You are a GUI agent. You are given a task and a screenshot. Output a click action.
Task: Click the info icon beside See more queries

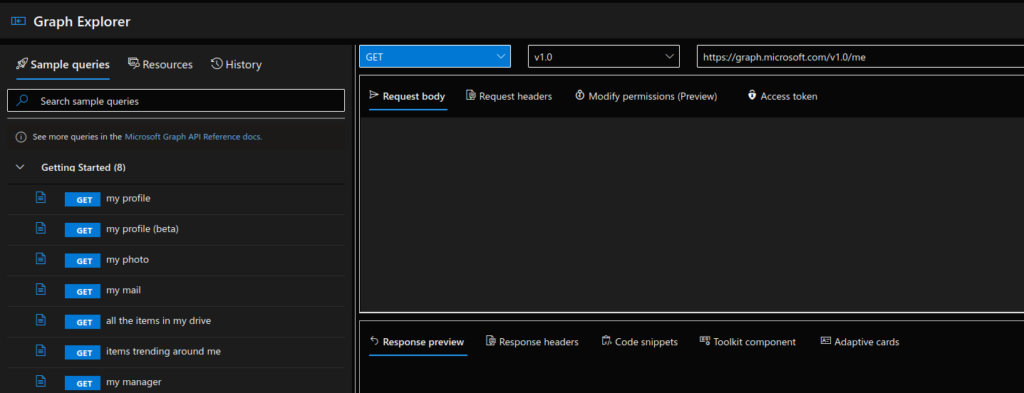point(21,137)
